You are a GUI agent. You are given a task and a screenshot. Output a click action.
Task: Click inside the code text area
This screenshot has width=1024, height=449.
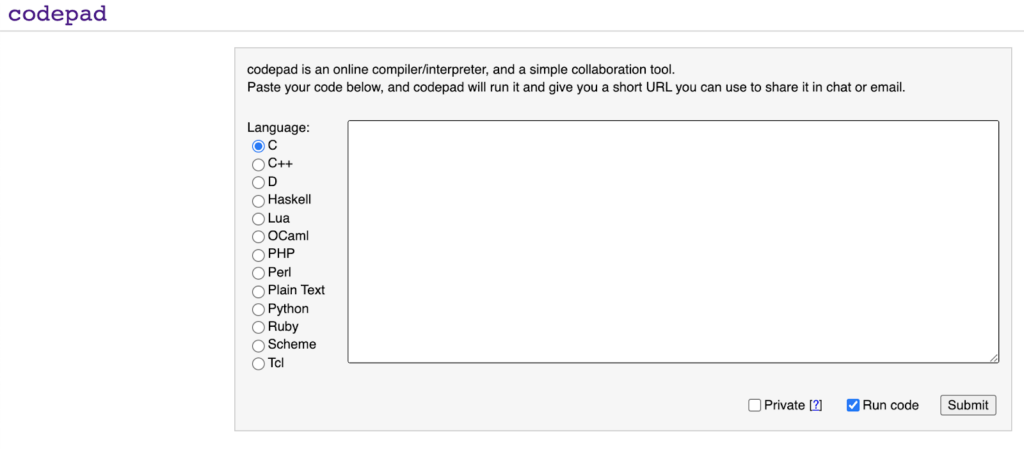coord(672,240)
